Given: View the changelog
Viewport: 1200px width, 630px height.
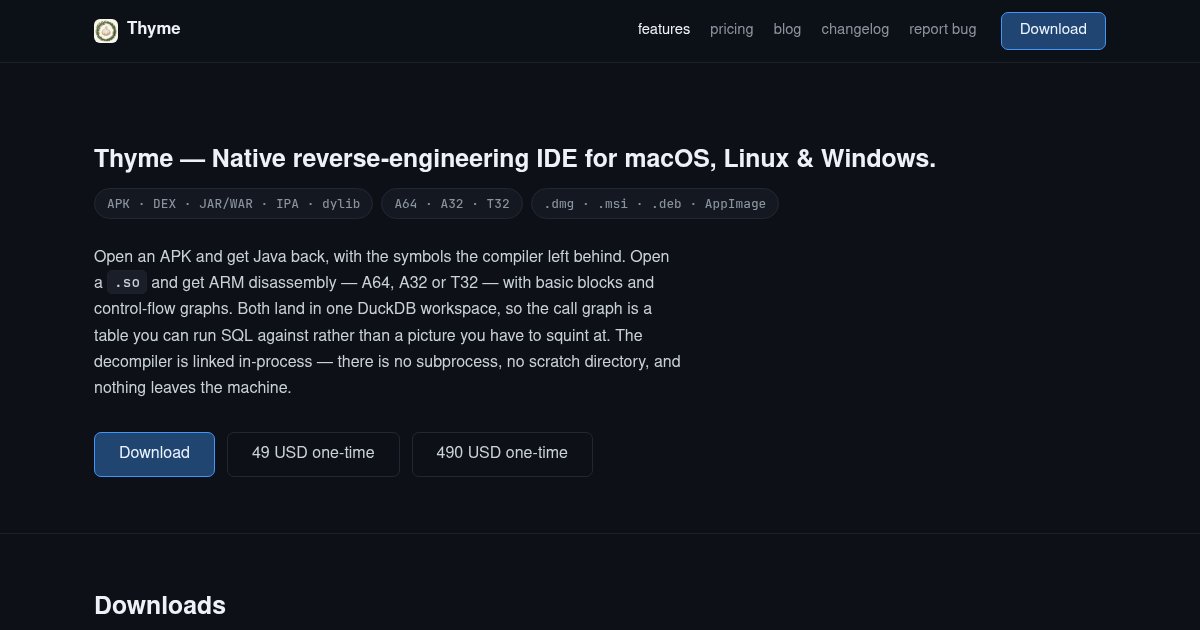Looking at the screenshot, I should coord(855,29).
